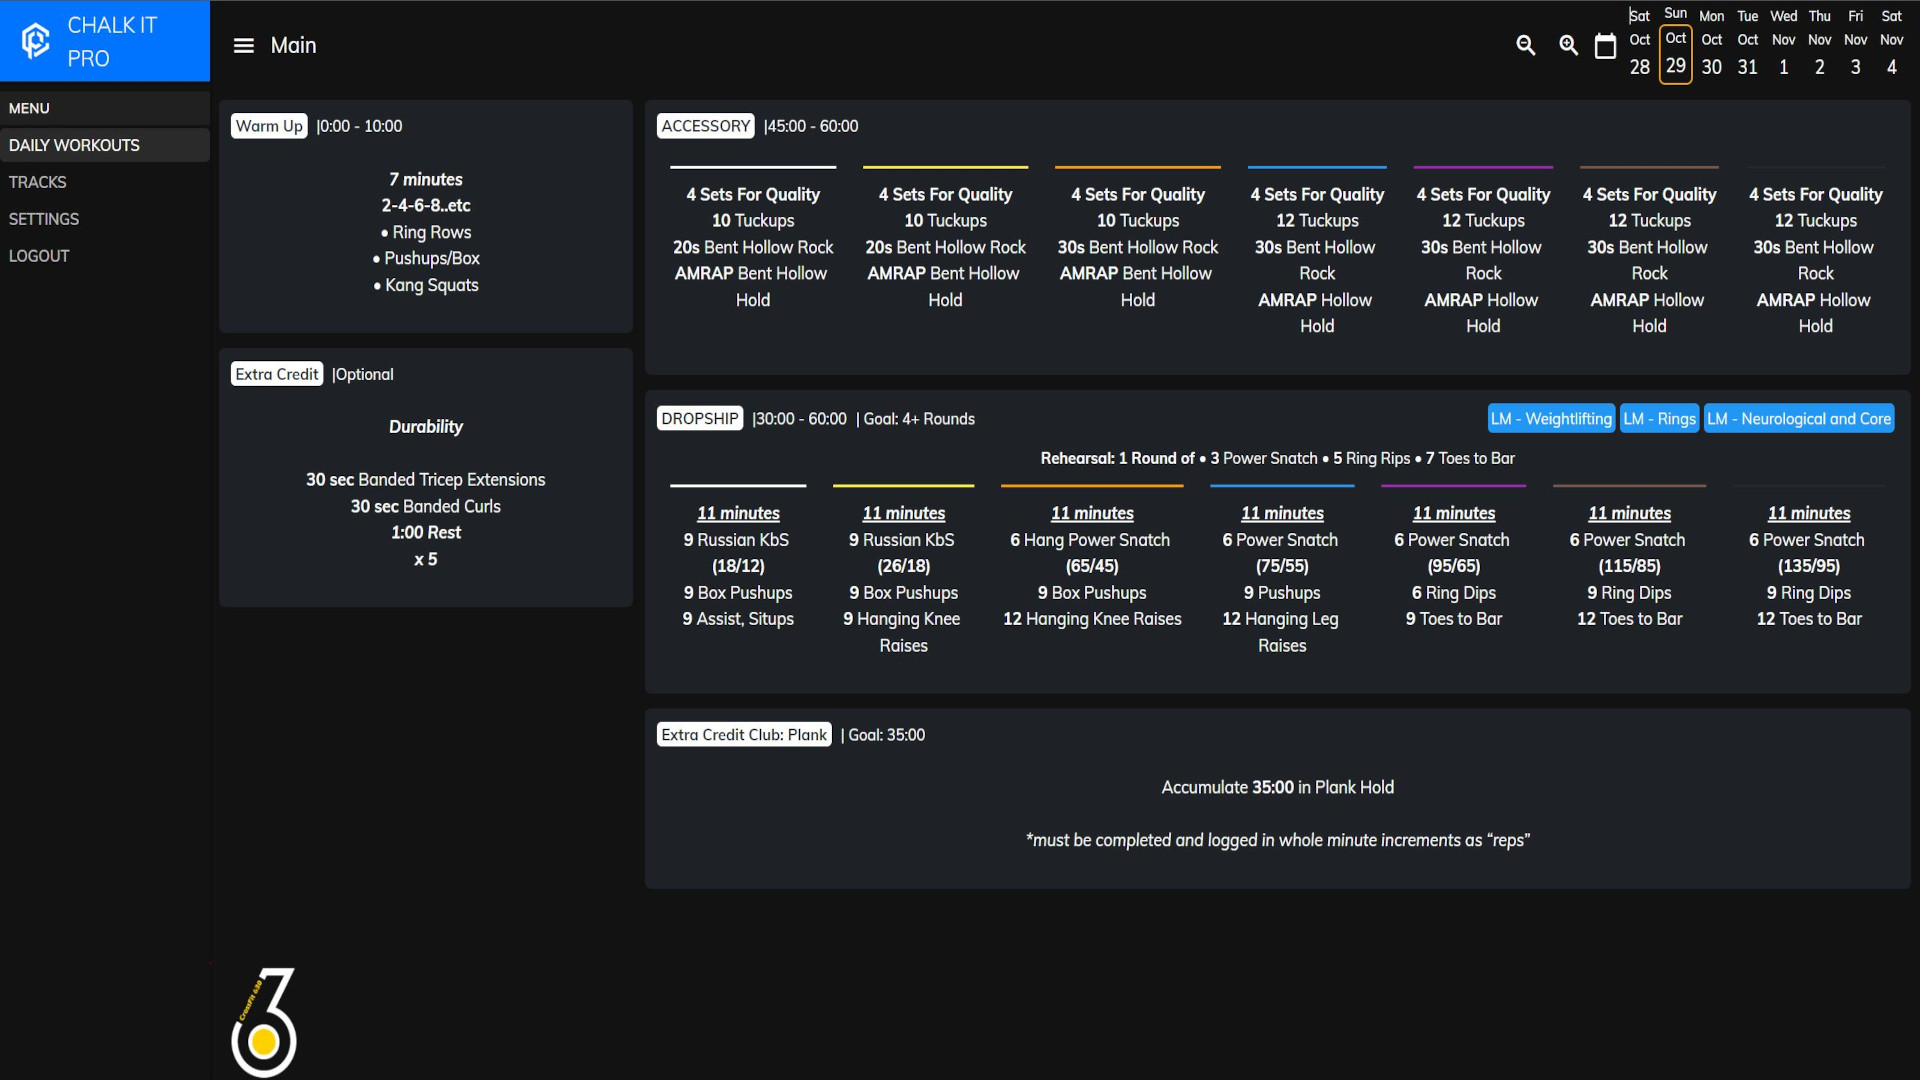Jump to Wednesday Nov 1
Screen dimensions: 1920x1080
click(x=1783, y=42)
